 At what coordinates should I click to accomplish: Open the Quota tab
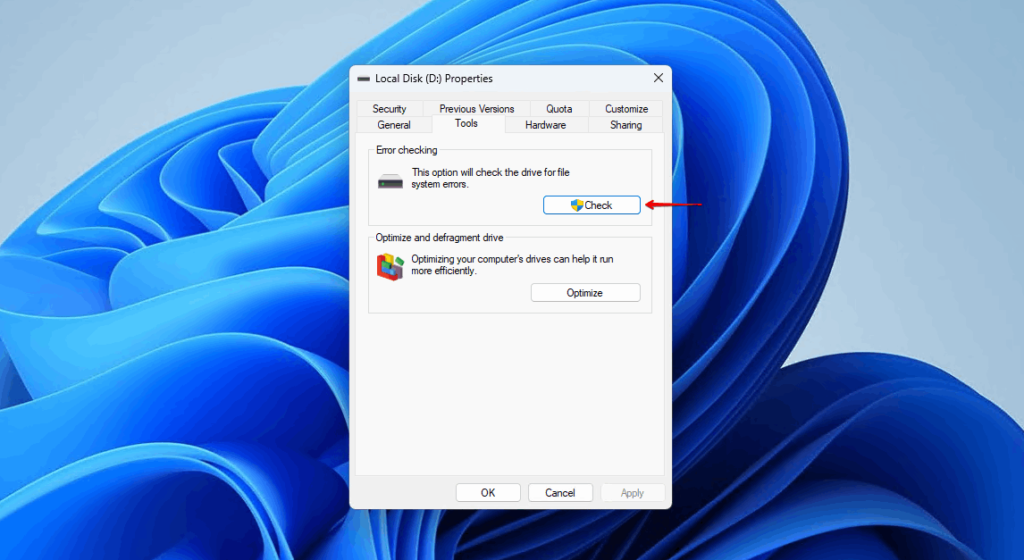tap(559, 108)
